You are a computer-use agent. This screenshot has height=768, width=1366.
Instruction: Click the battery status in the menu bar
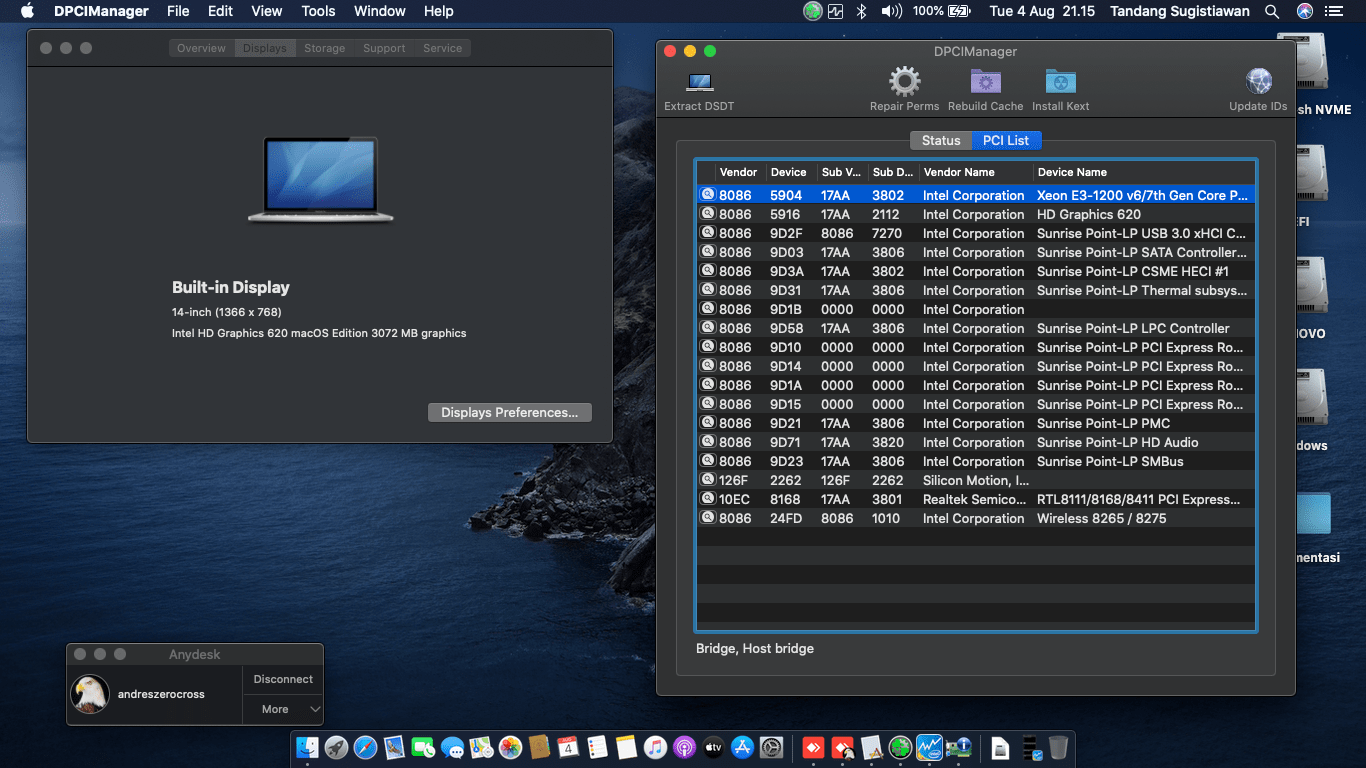click(941, 11)
